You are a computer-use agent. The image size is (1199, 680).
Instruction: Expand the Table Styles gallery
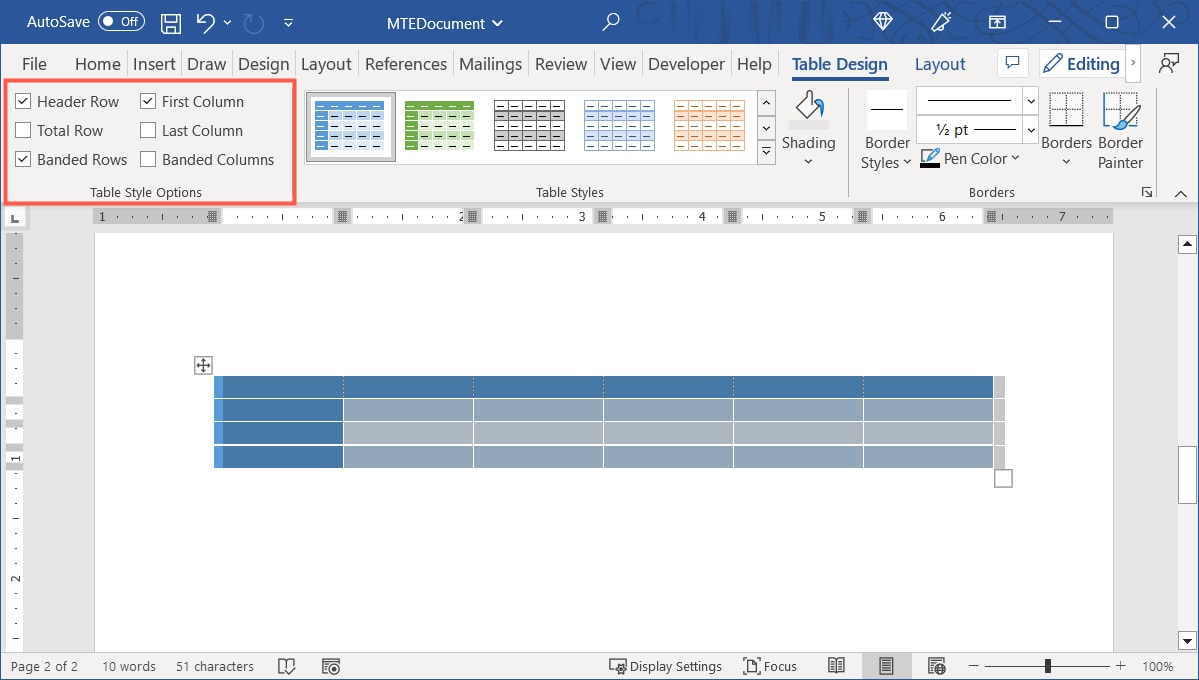pyautogui.click(x=767, y=152)
